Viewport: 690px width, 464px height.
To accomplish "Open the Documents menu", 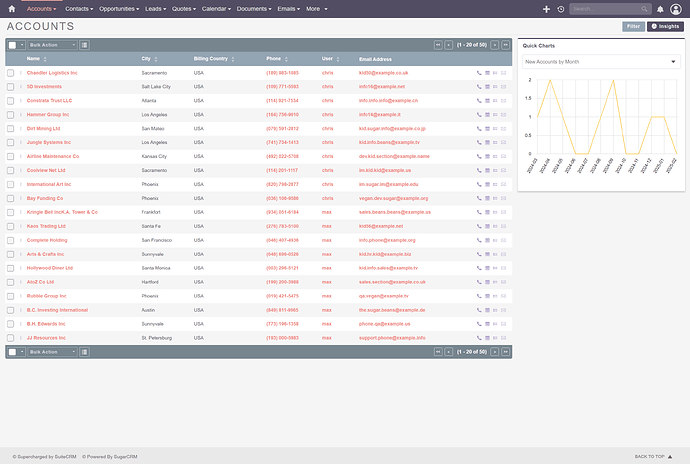I will click(254, 9).
